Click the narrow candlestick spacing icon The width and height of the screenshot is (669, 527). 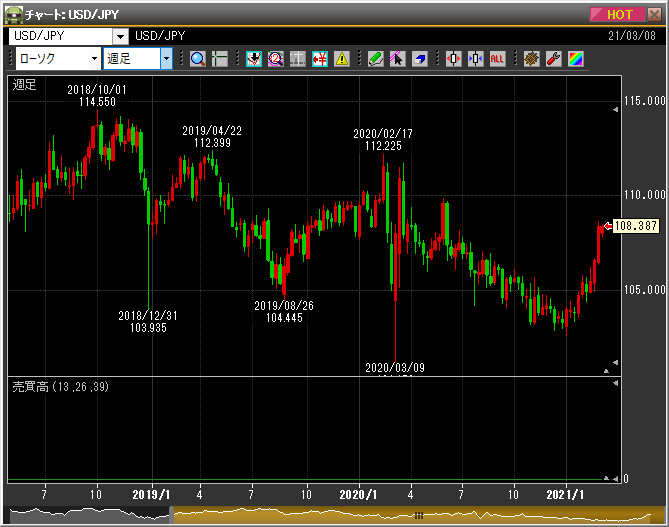click(x=475, y=59)
